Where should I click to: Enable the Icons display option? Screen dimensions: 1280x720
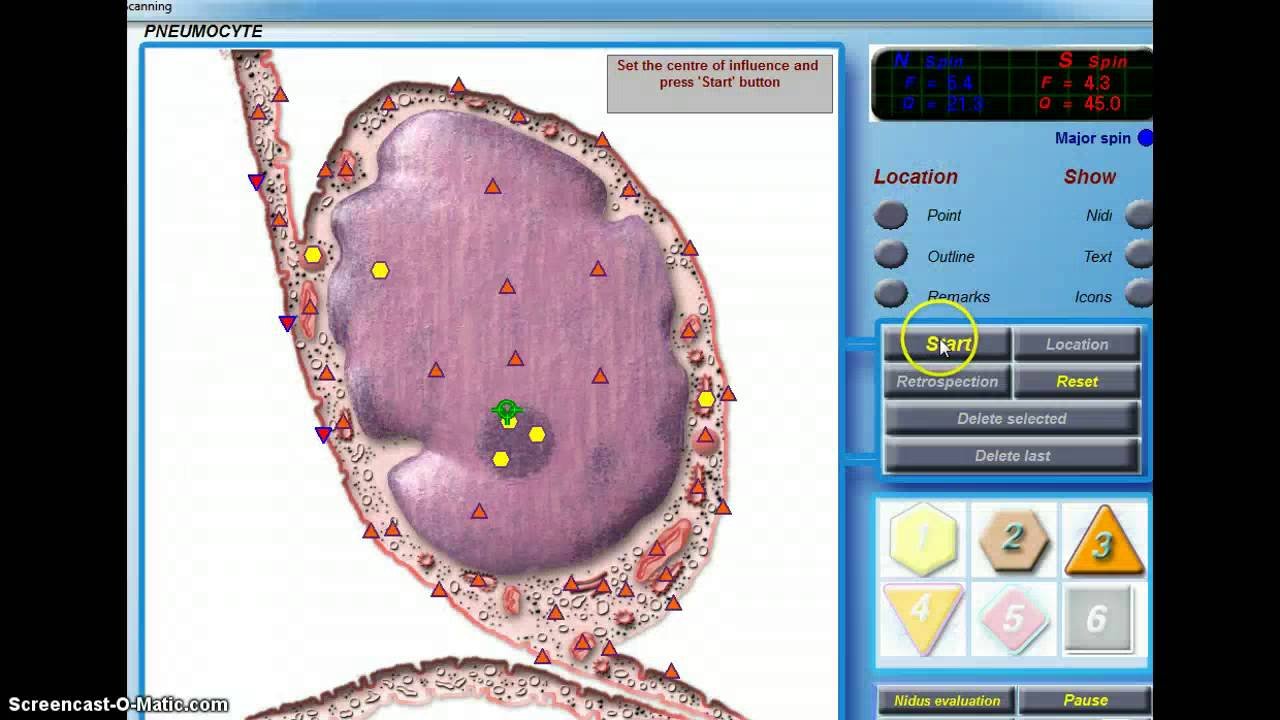[1139, 296]
